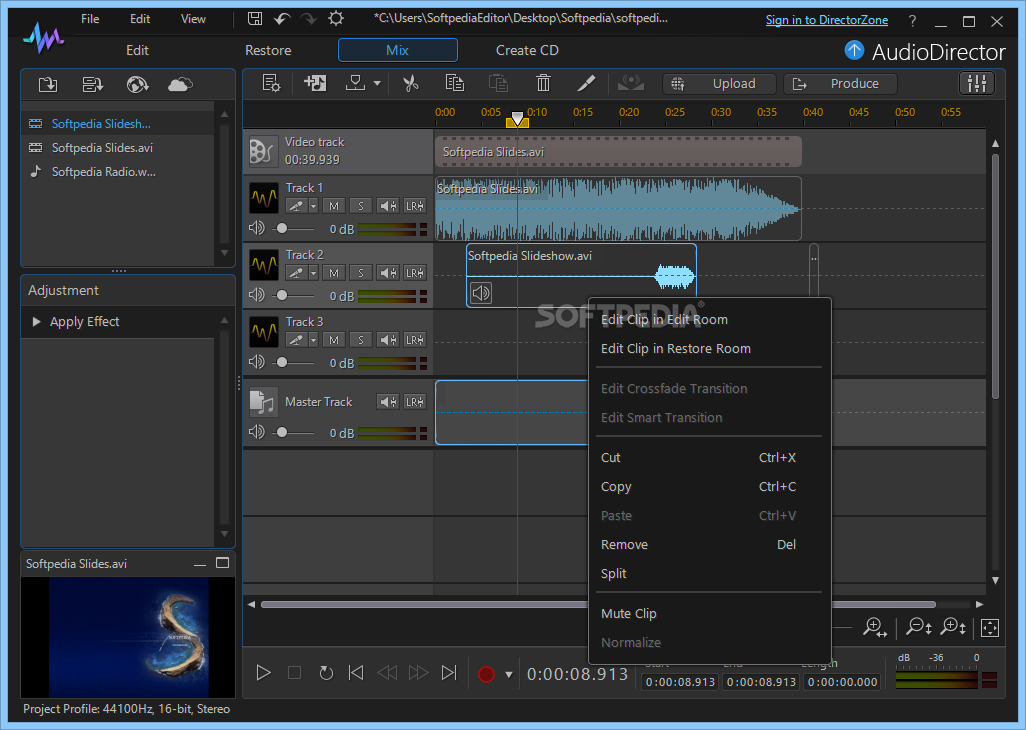This screenshot has width=1026, height=730.
Task: Open download from web globe icon
Action: [137, 84]
